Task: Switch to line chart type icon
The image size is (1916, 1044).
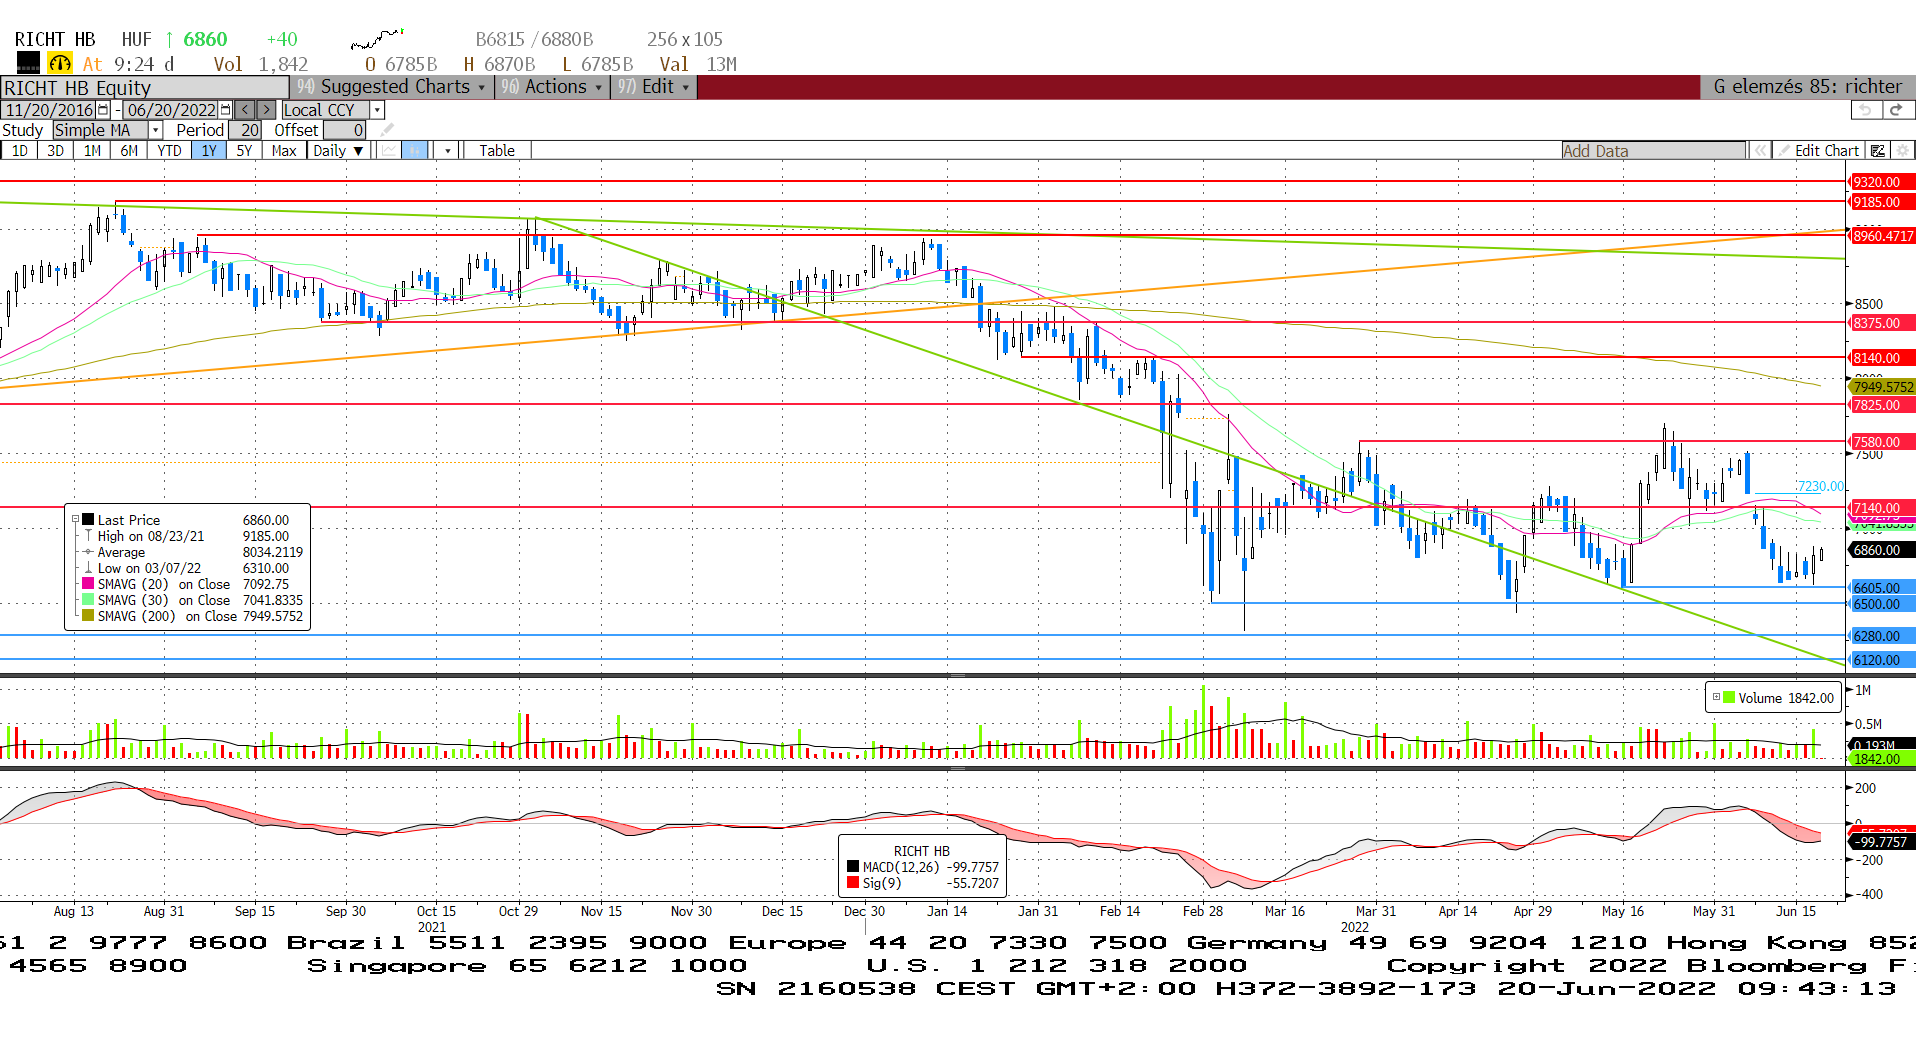Action: (389, 150)
